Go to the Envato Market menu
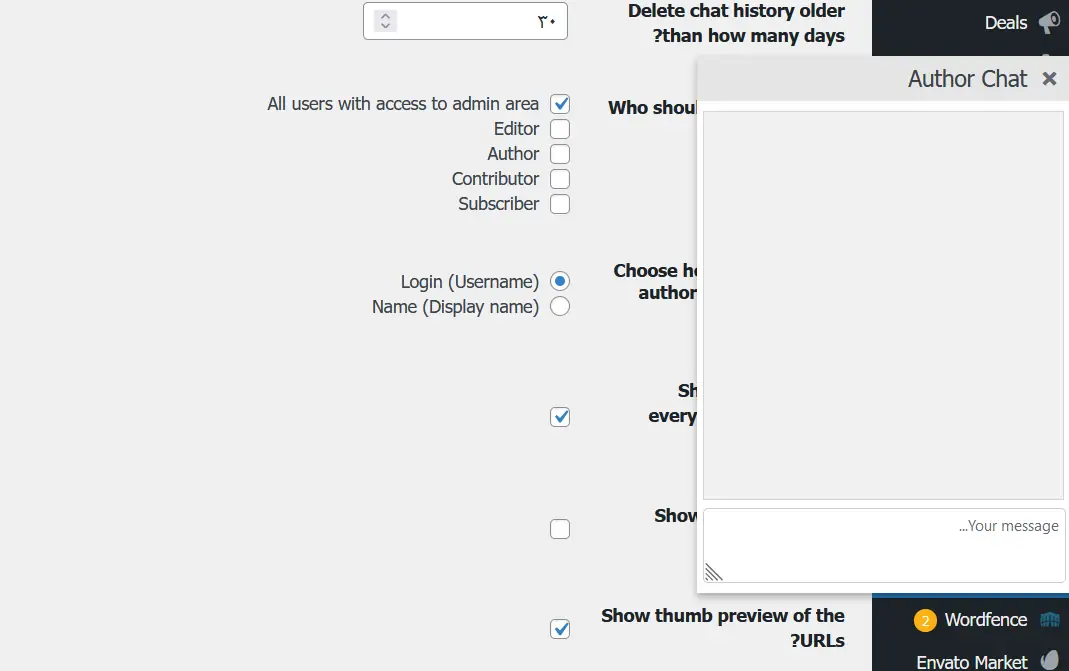The width and height of the screenshot is (1069, 671). [x=972, y=661]
